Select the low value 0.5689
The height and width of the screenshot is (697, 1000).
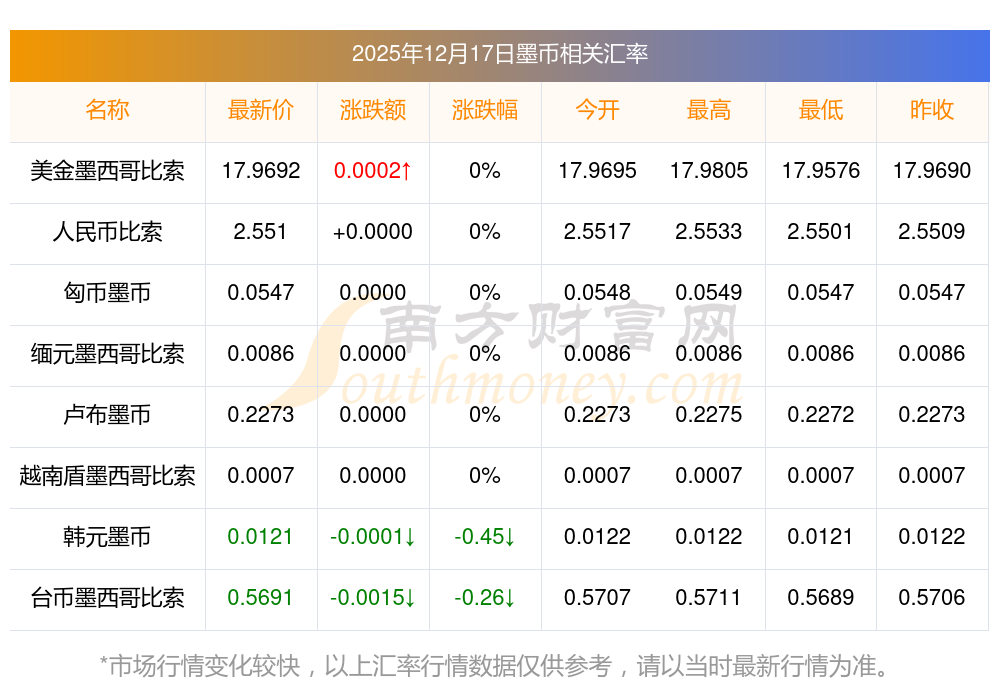coord(821,598)
